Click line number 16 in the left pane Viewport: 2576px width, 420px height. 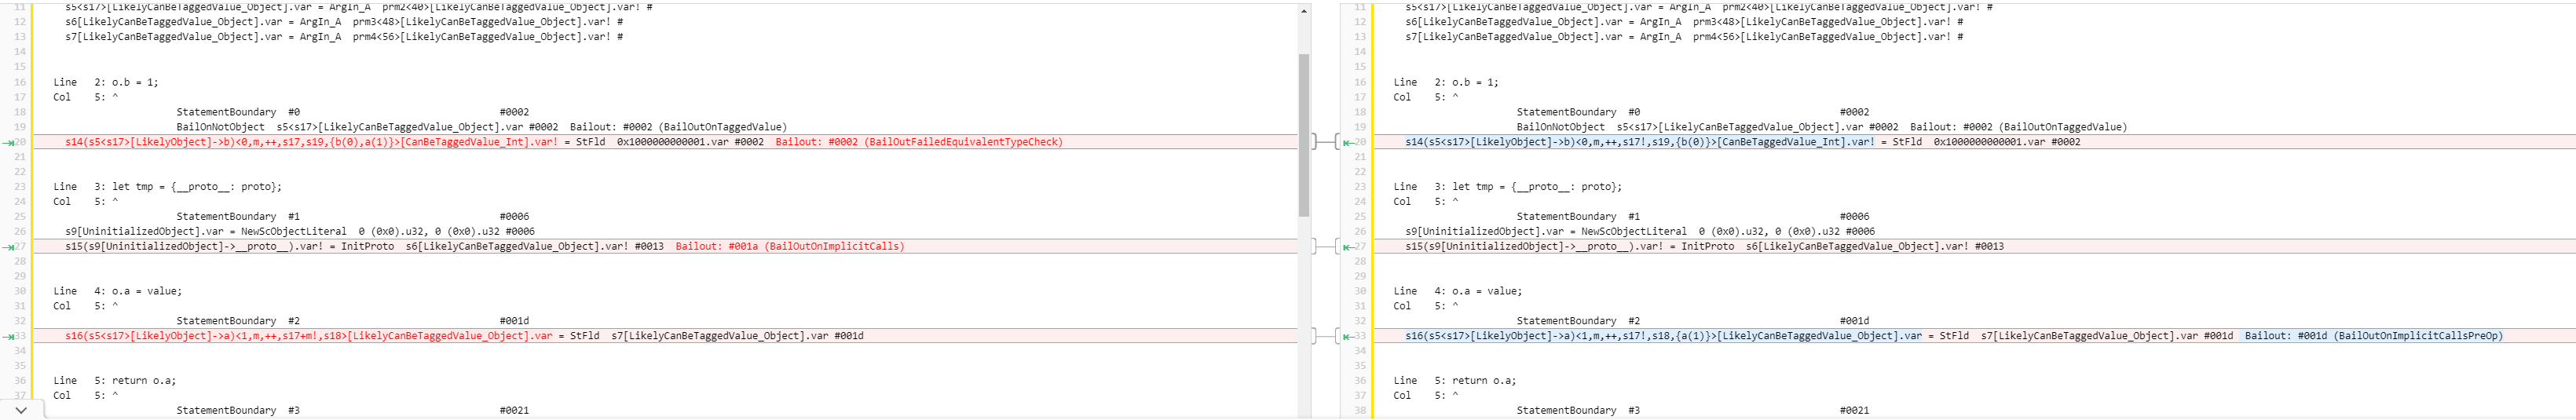[20, 82]
